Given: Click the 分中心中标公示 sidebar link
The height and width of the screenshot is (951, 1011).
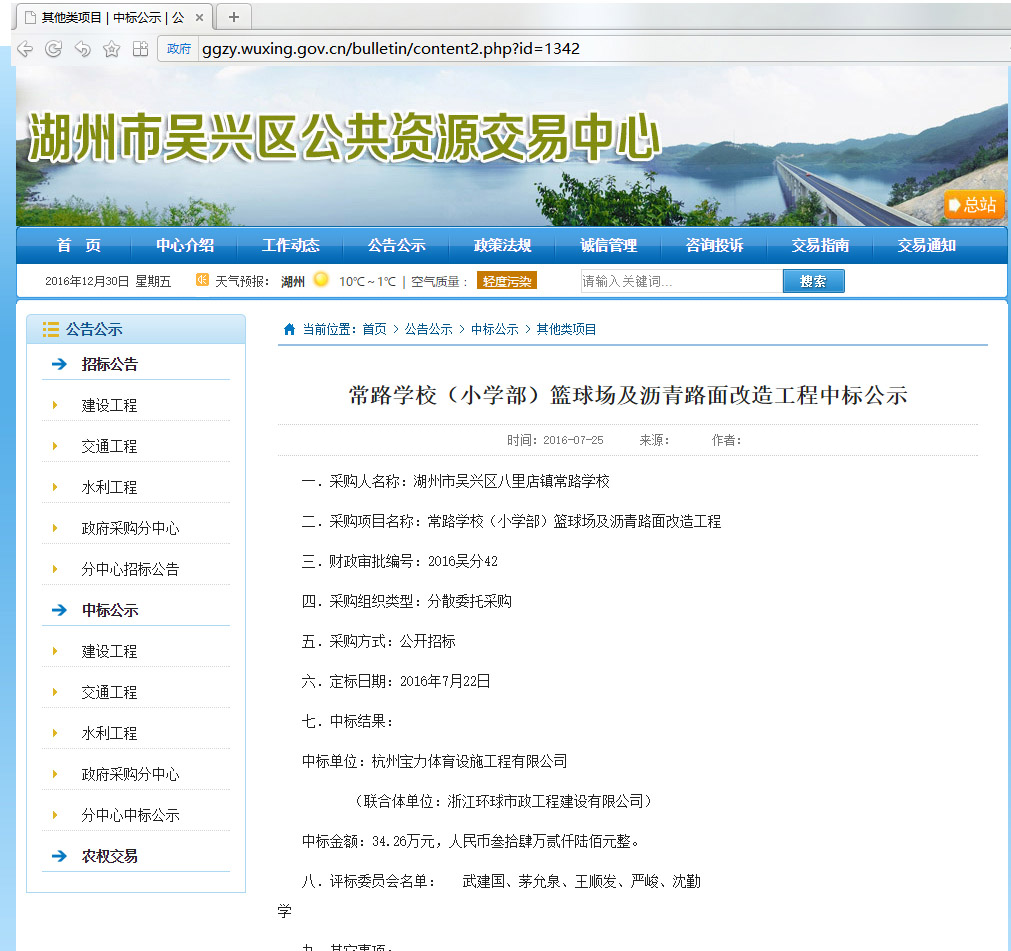Looking at the screenshot, I should click(x=130, y=815).
